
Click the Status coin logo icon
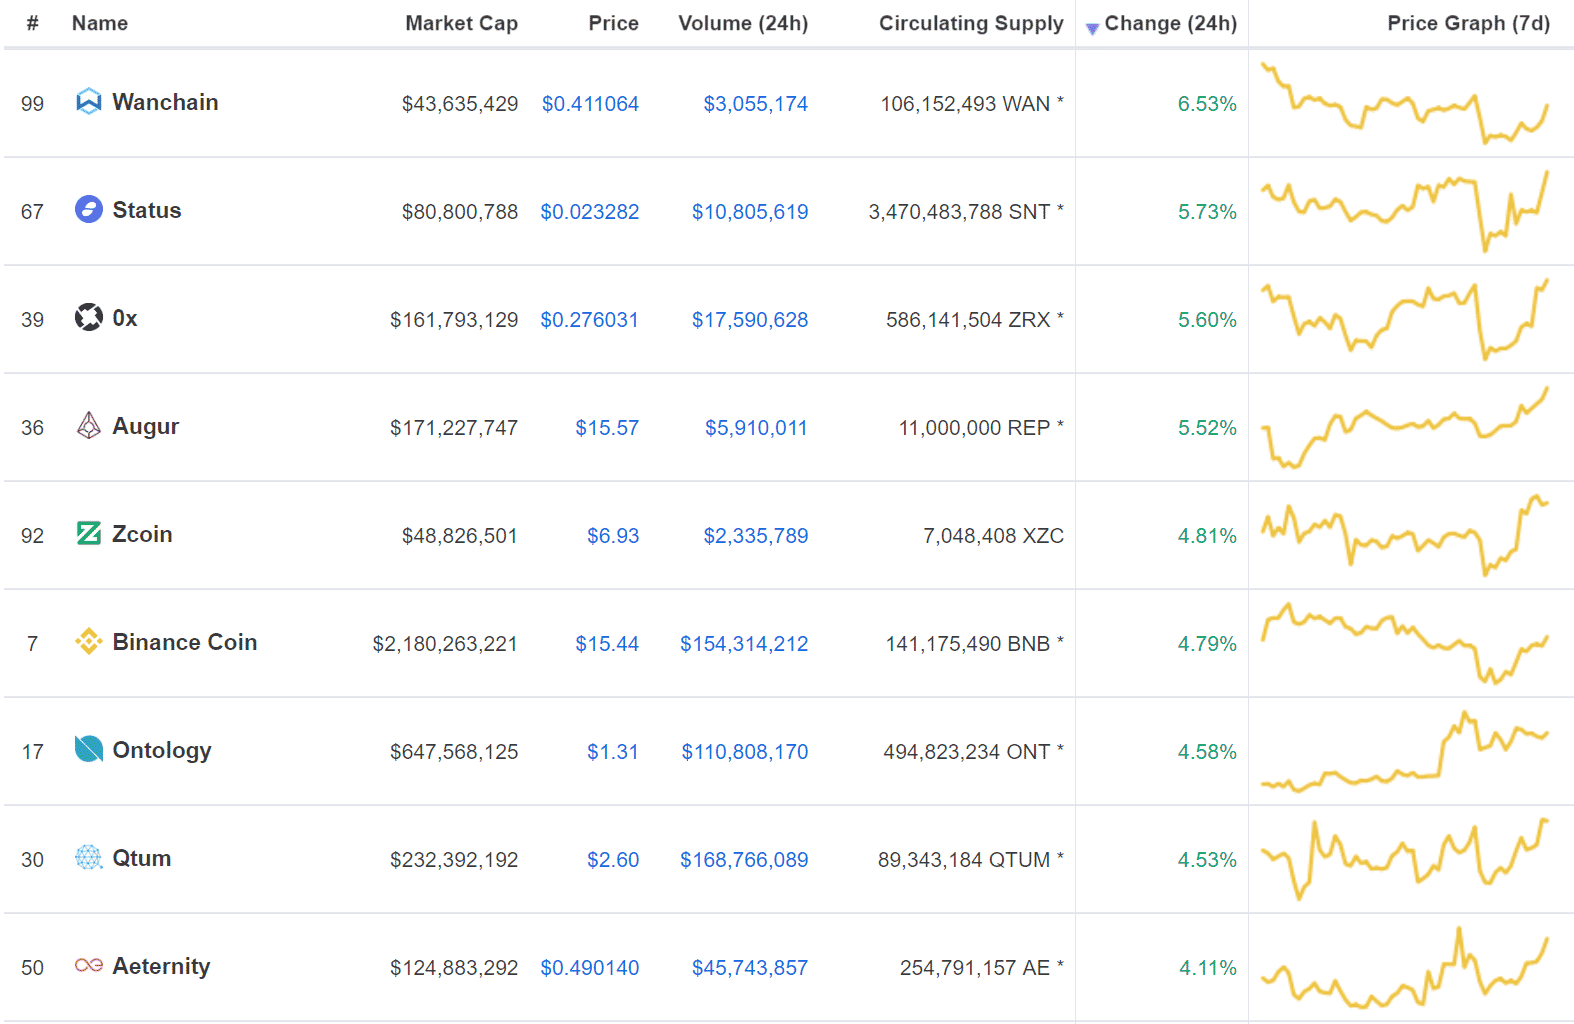[89, 210]
